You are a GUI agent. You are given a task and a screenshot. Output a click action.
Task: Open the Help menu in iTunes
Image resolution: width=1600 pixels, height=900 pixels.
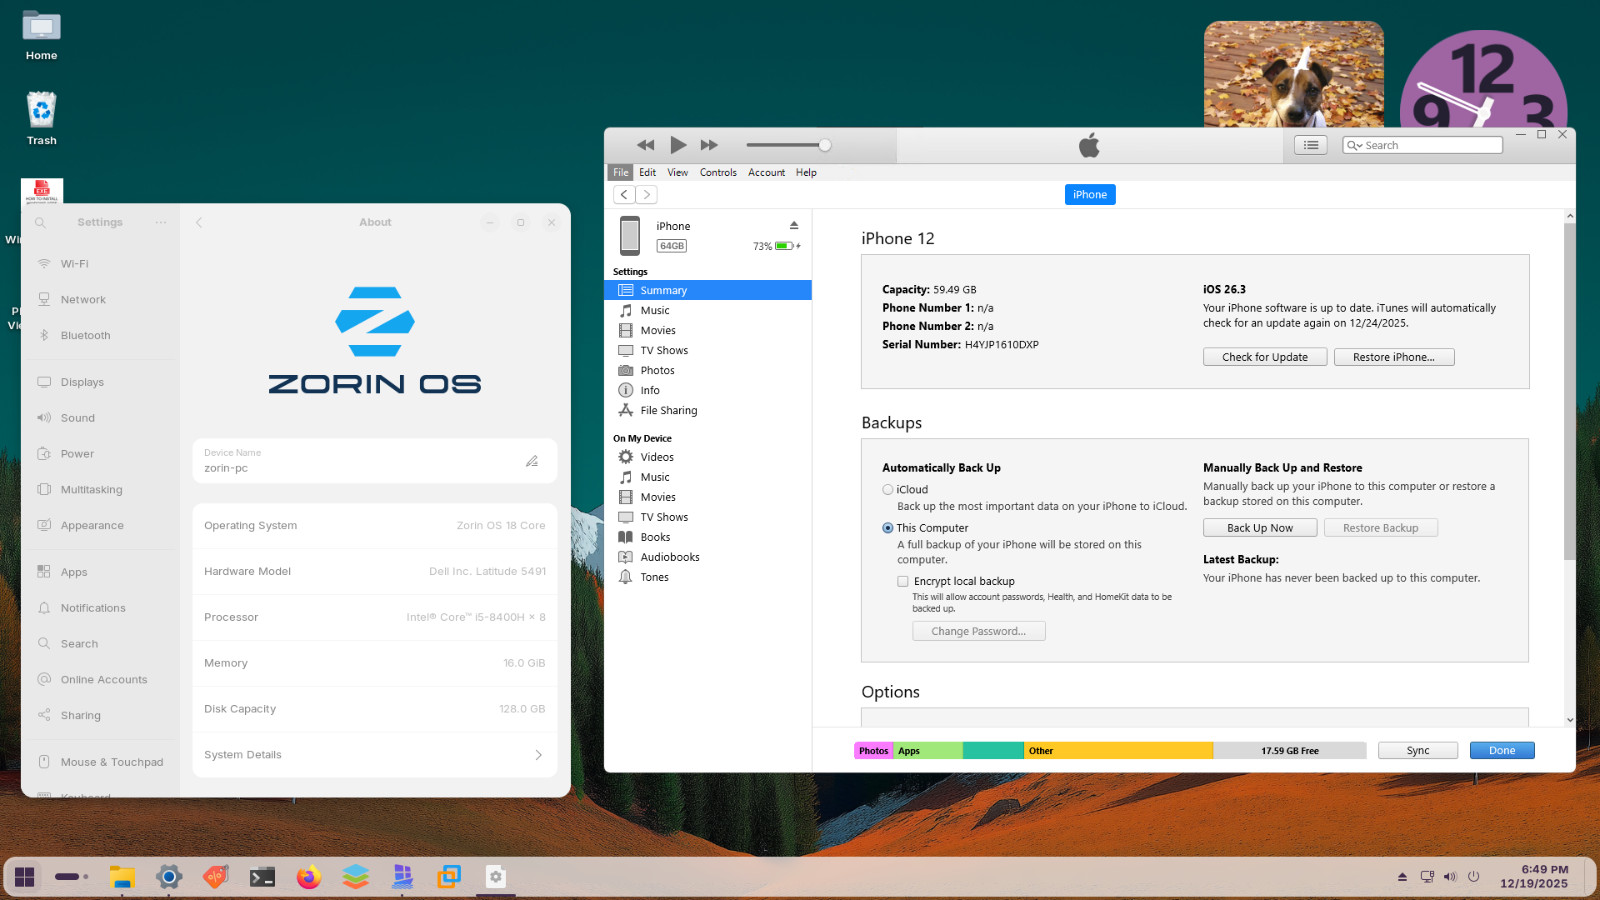[x=806, y=172]
